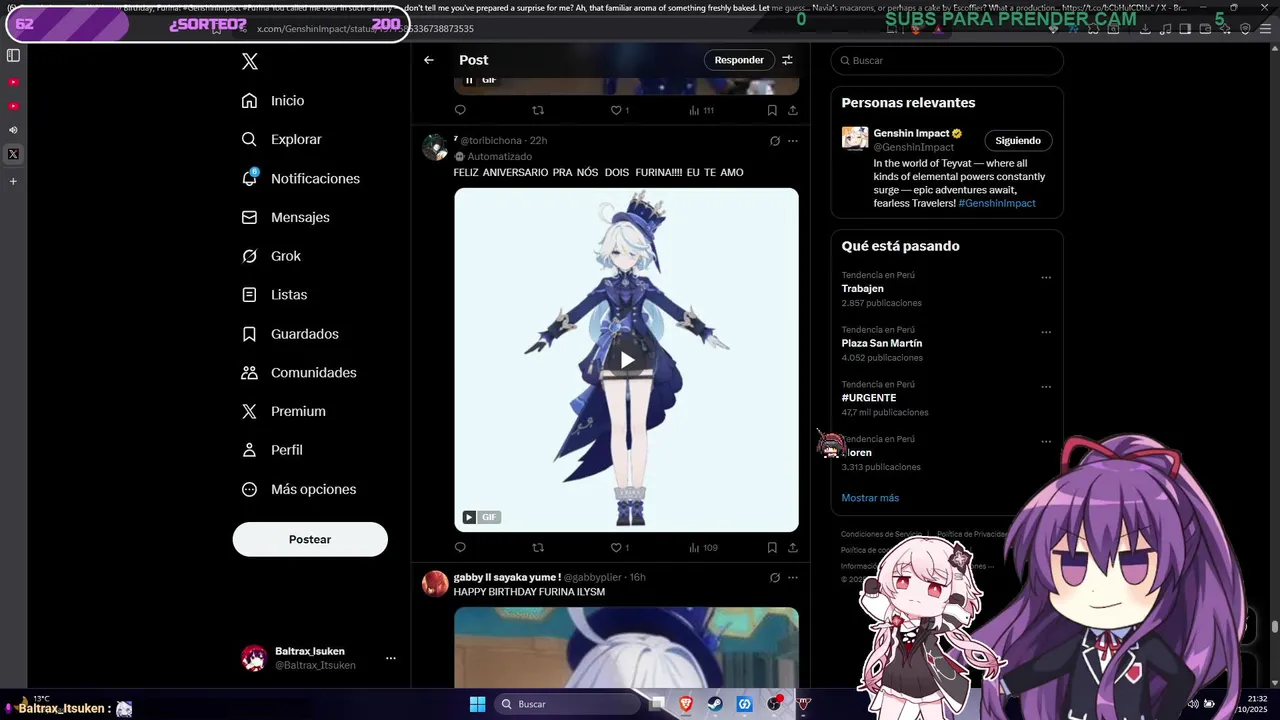Open the Genshin Impact profile name
This screenshot has width=1280, height=720.
[911, 133]
